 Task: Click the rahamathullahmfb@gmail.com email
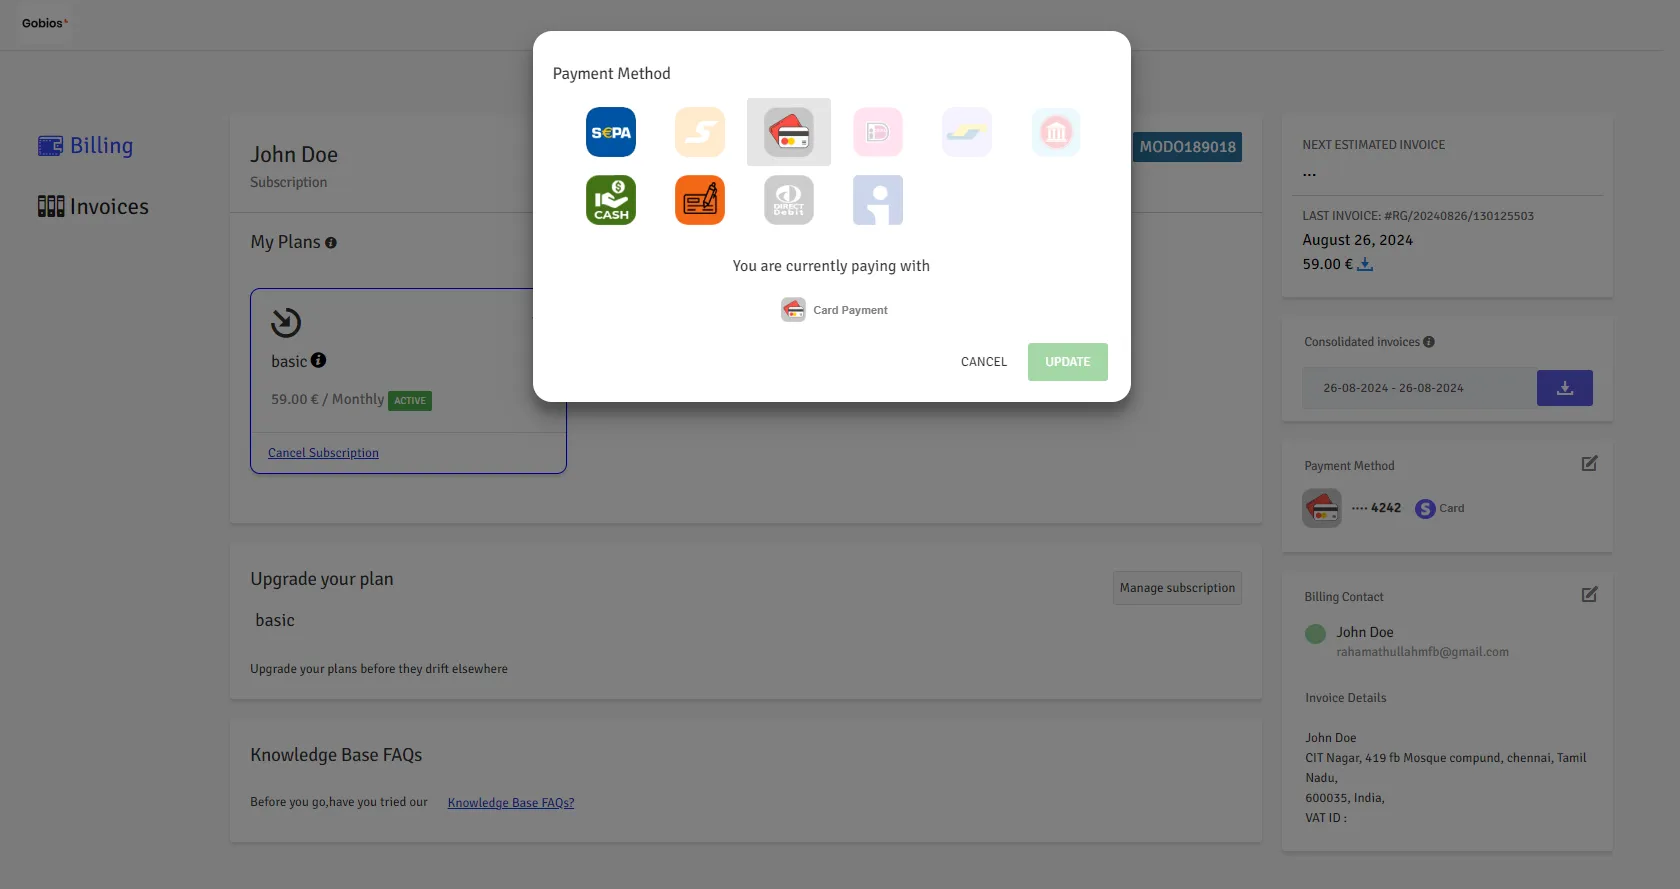point(1423,652)
